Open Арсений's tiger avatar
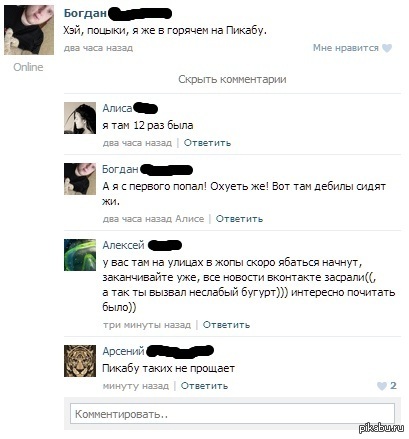 click(x=80, y=361)
